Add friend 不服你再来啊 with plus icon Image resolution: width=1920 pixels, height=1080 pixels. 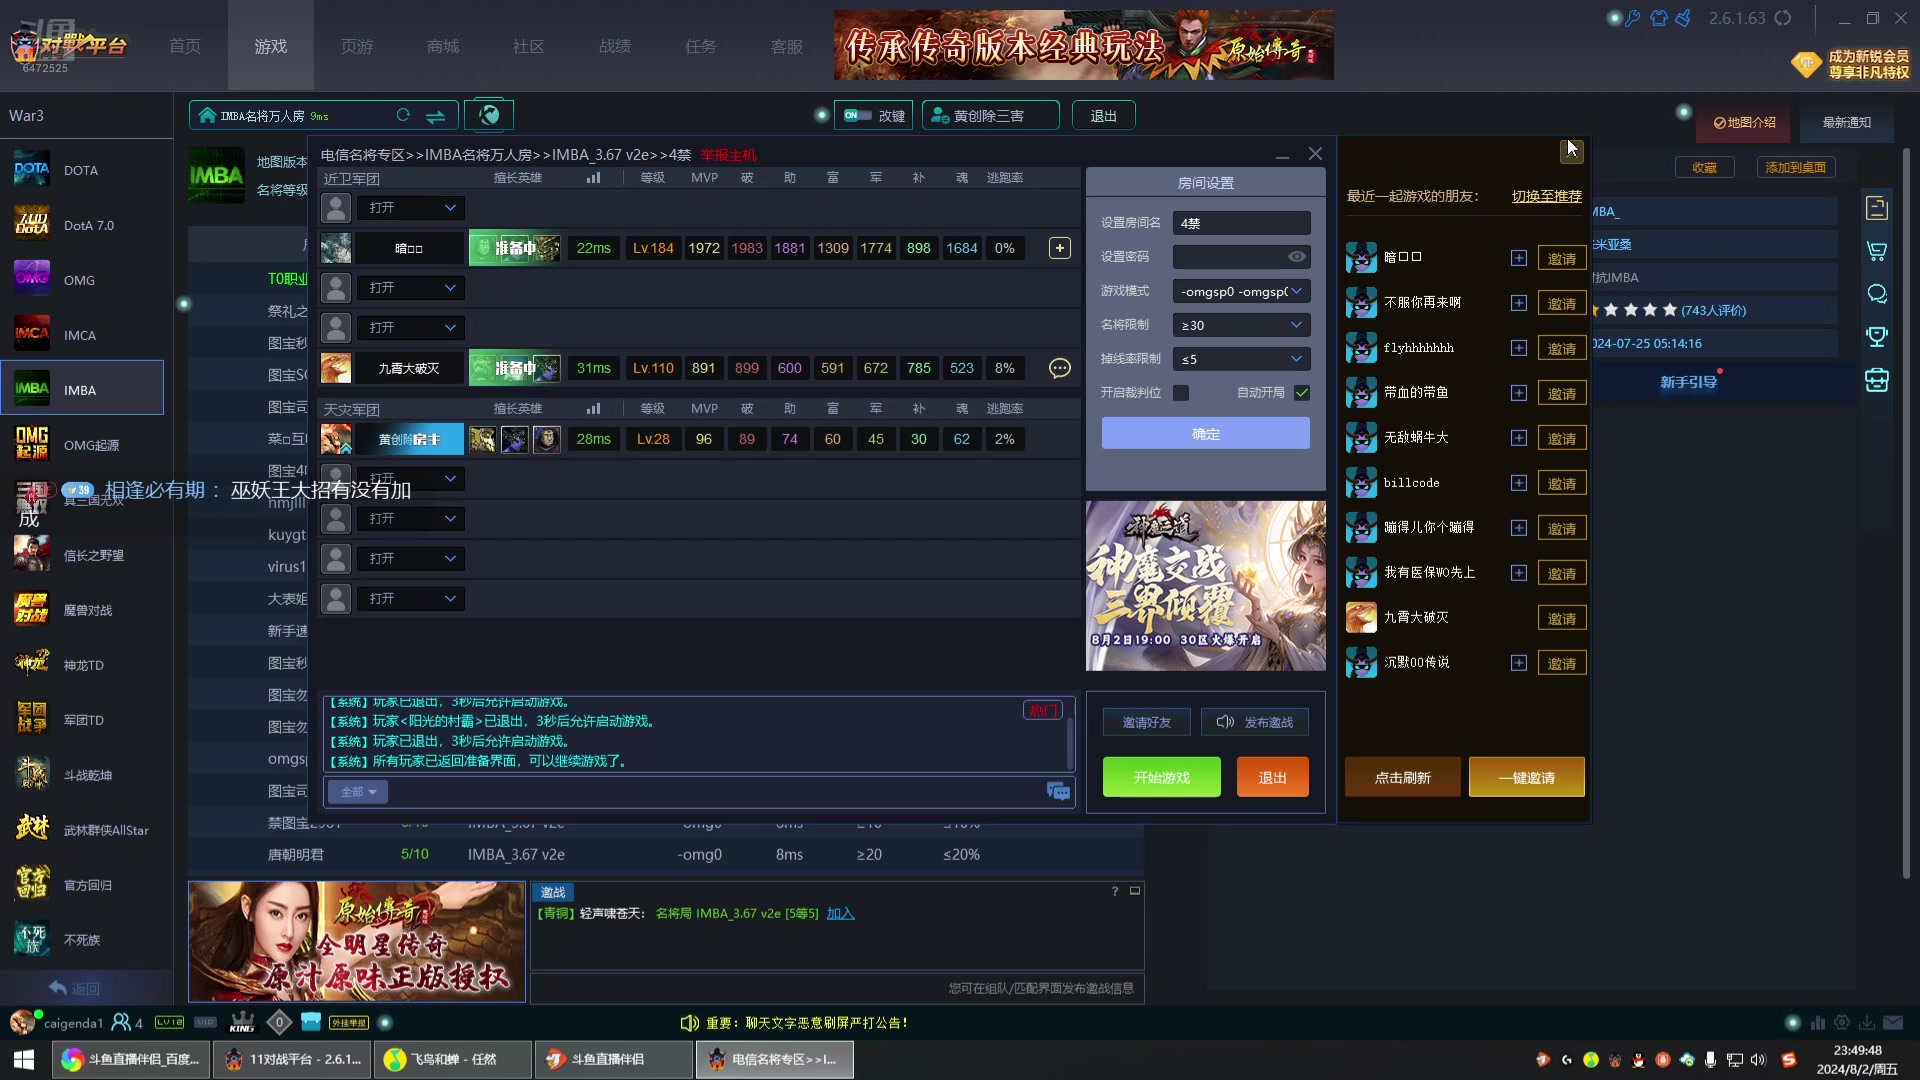point(1518,303)
